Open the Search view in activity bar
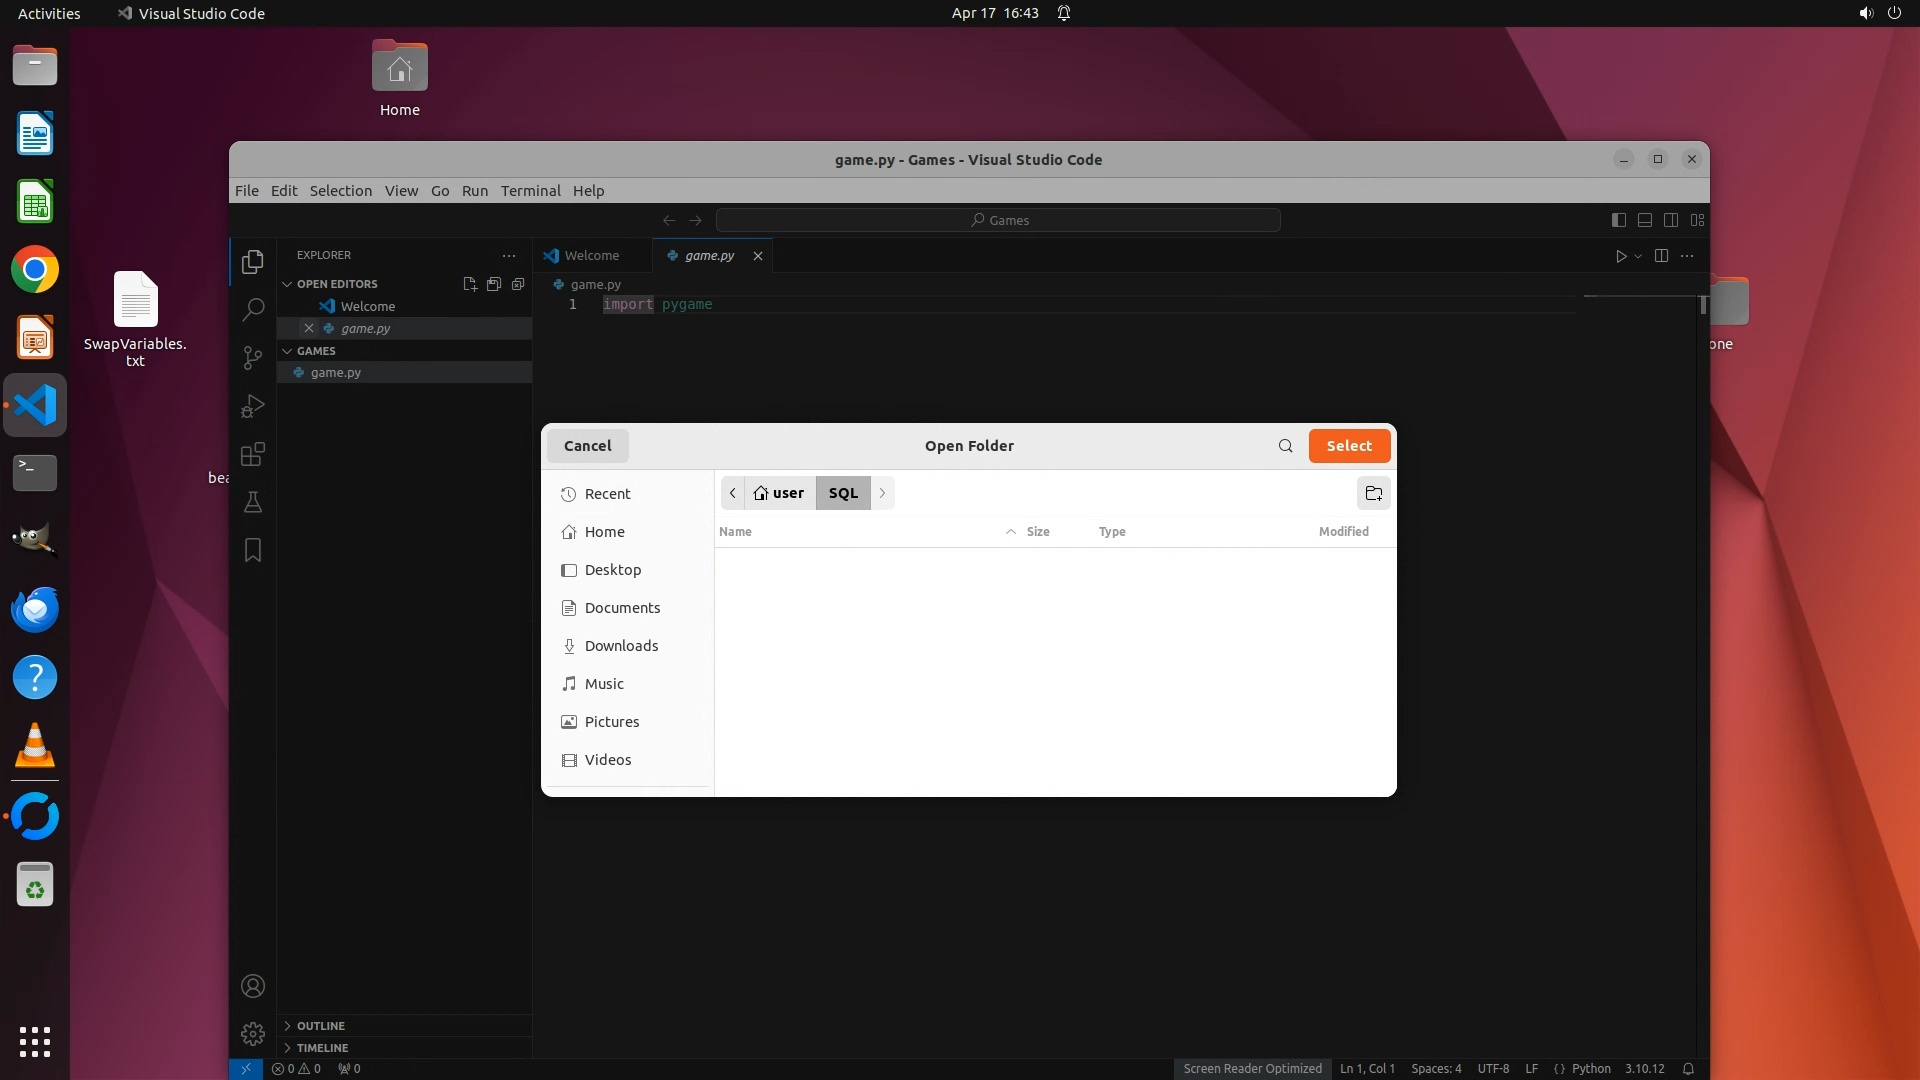 pyautogui.click(x=253, y=309)
